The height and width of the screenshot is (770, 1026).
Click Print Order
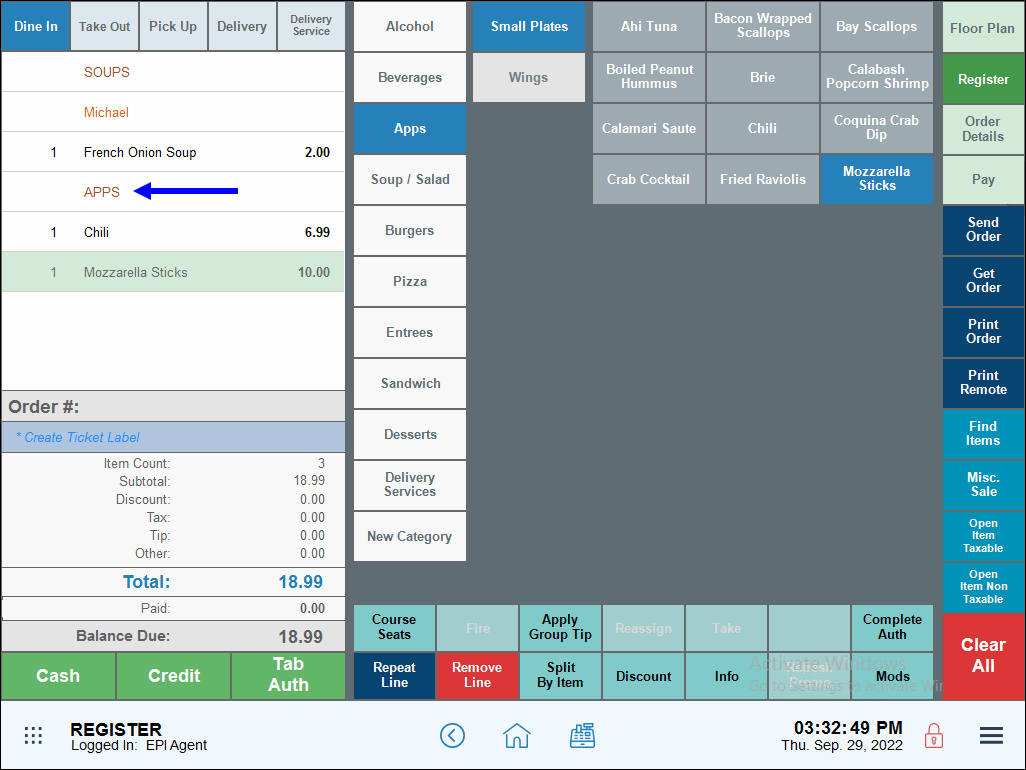[x=983, y=332]
